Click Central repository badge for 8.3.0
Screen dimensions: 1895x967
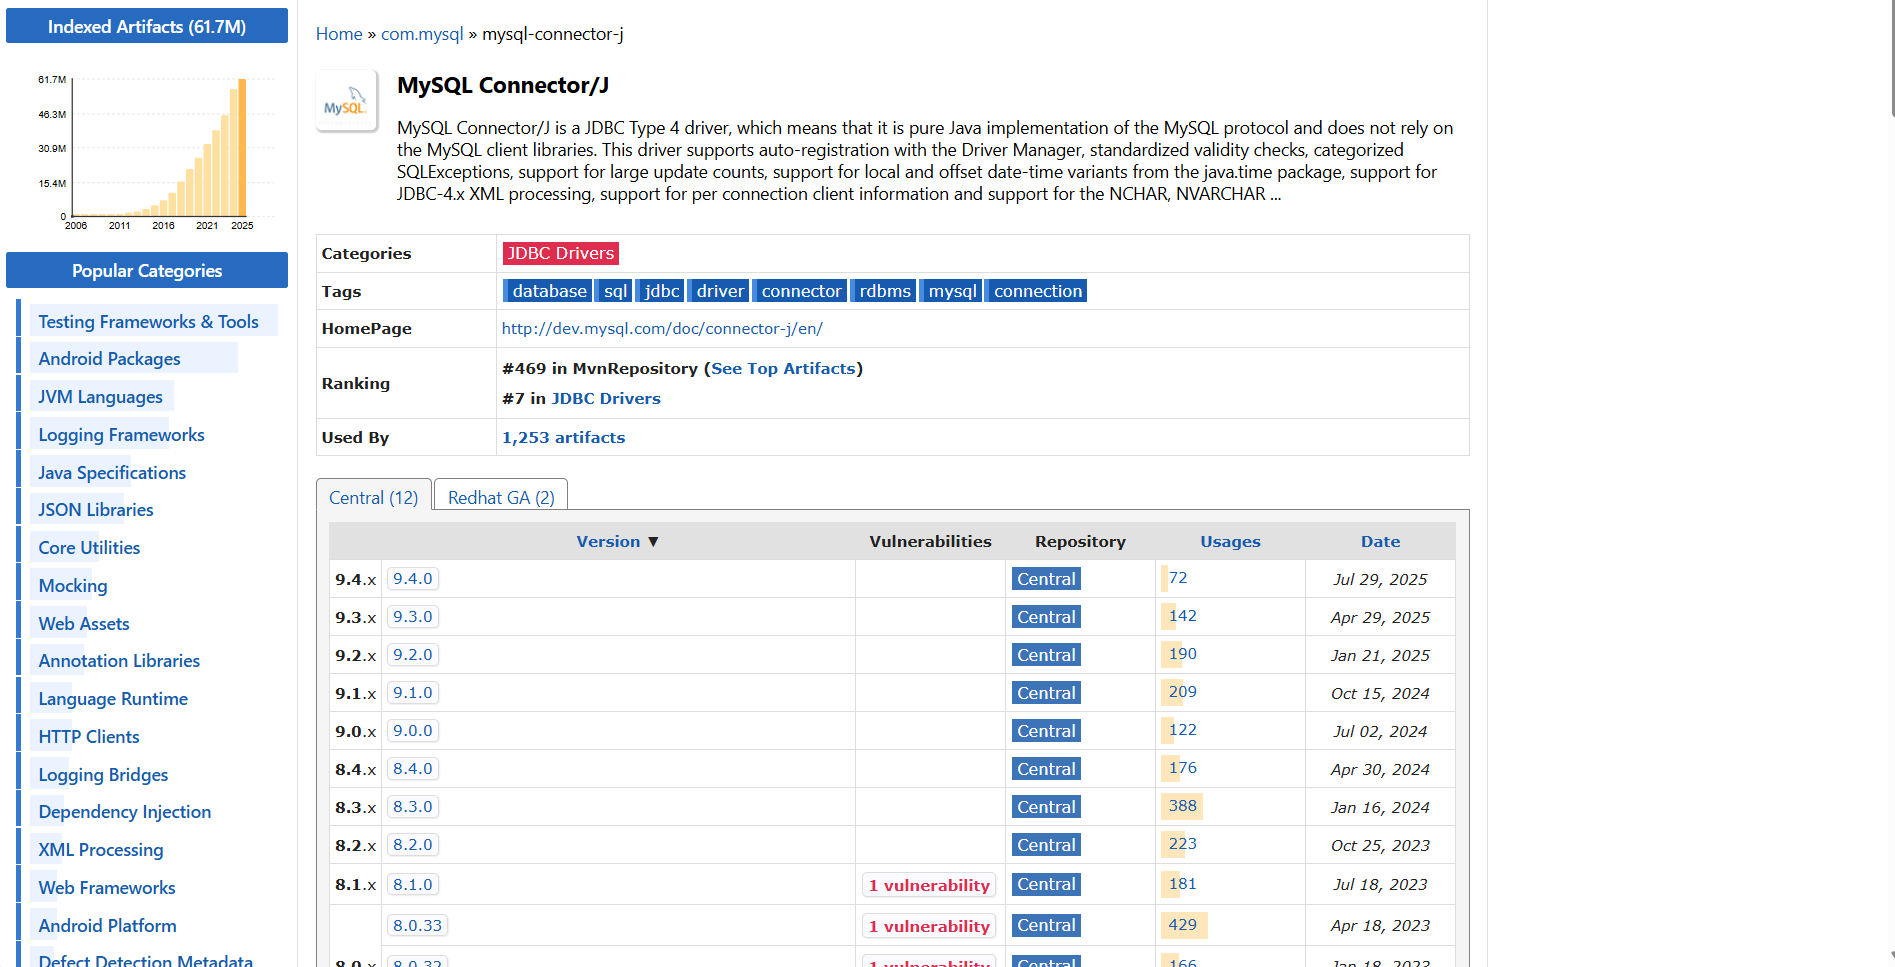coord(1046,807)
